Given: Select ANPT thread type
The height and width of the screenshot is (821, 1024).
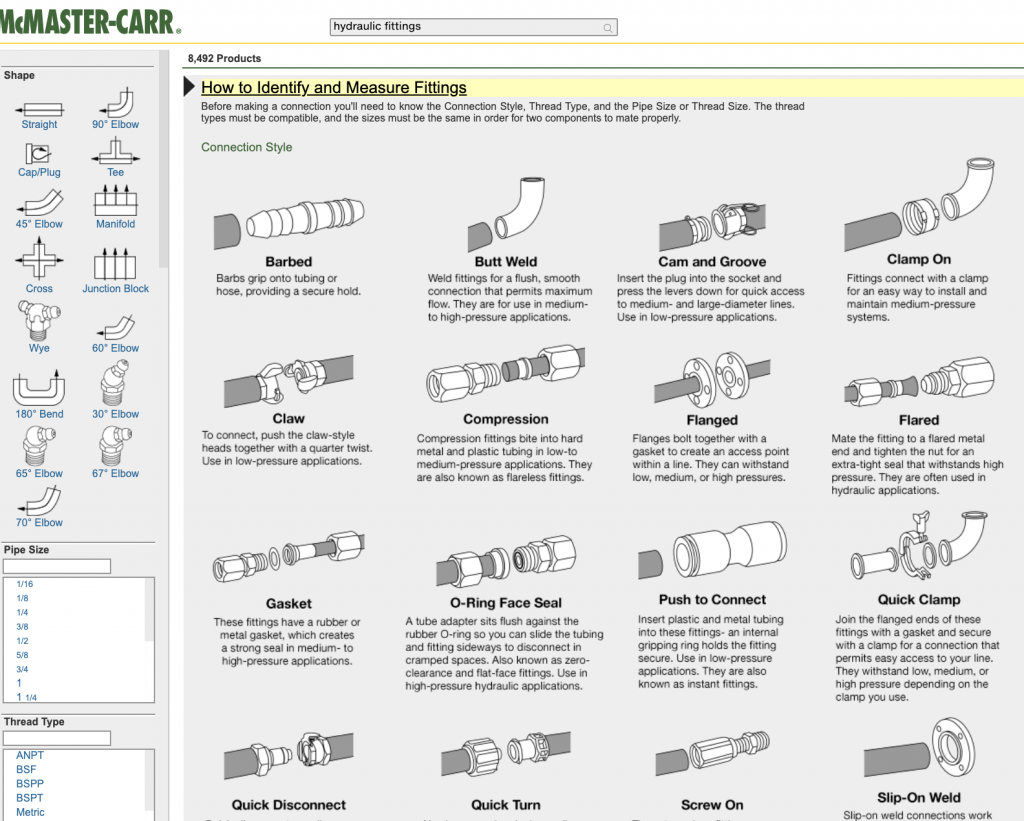Looking at the screenshot, I should [x=30, y=755].
